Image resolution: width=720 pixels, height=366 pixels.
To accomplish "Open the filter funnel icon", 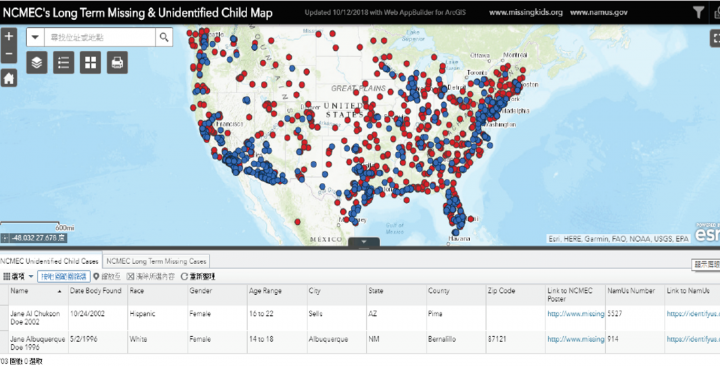I will [x=698, y=12].
